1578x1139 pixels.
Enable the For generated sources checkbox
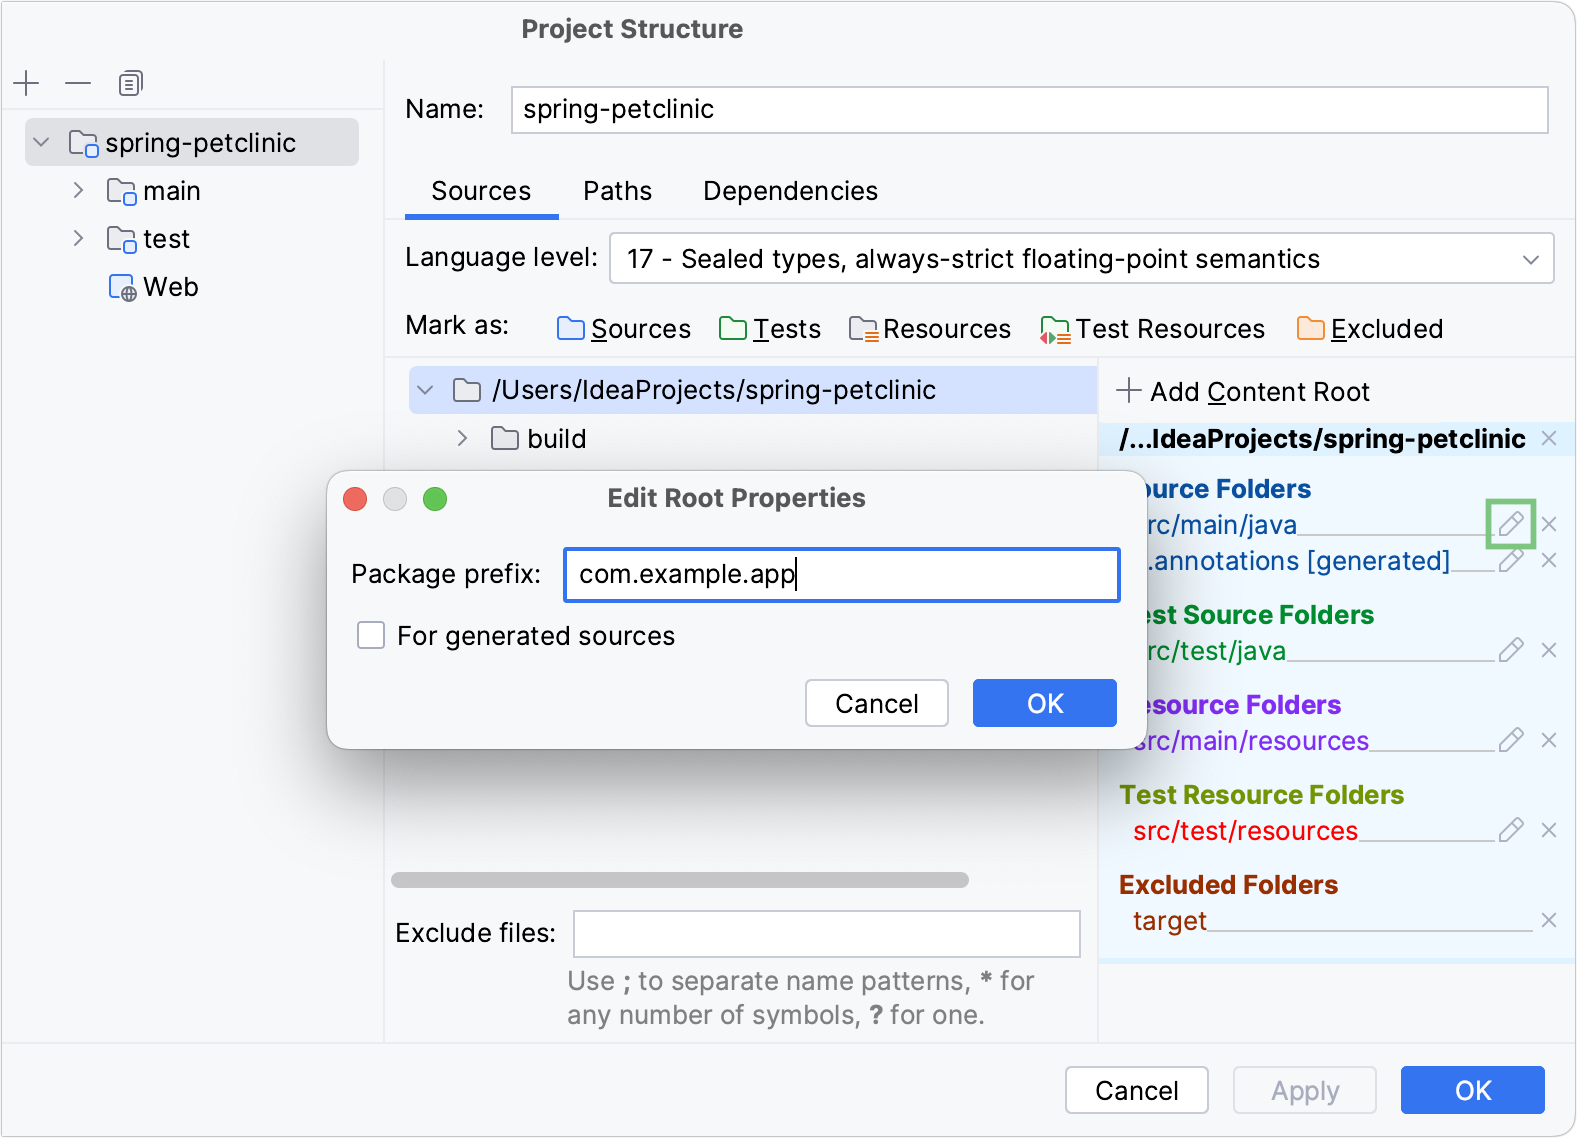pos(371,635)
